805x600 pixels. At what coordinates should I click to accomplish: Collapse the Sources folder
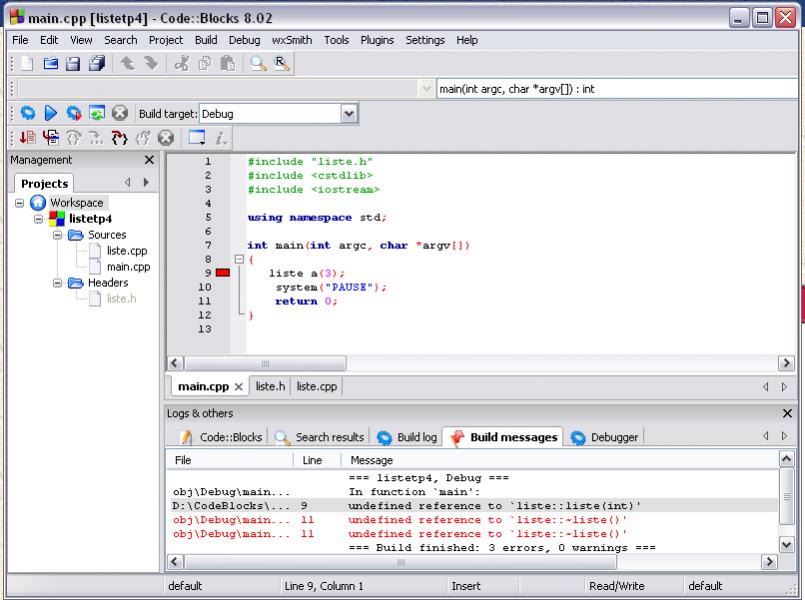click(x=58, y=235)
